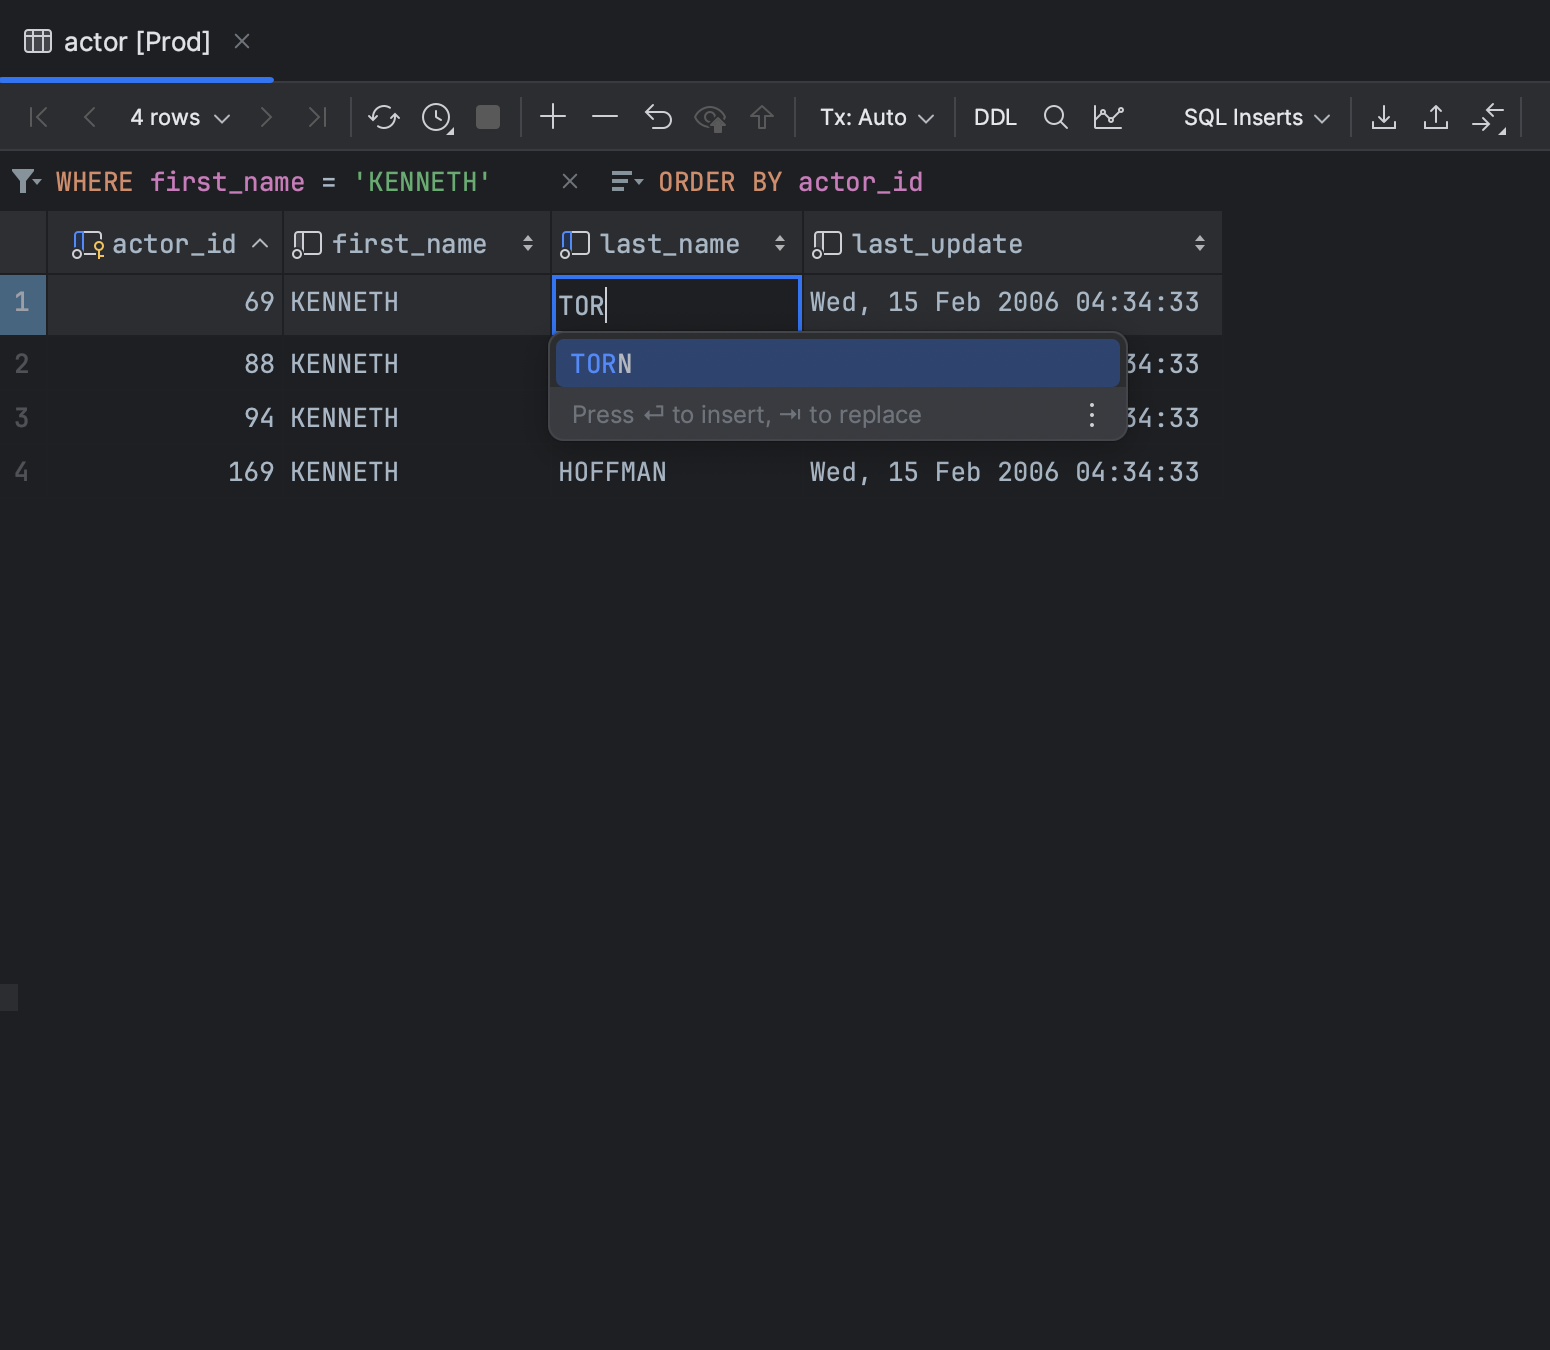
Task: Refresh the table data
Action: click(383, 117)
